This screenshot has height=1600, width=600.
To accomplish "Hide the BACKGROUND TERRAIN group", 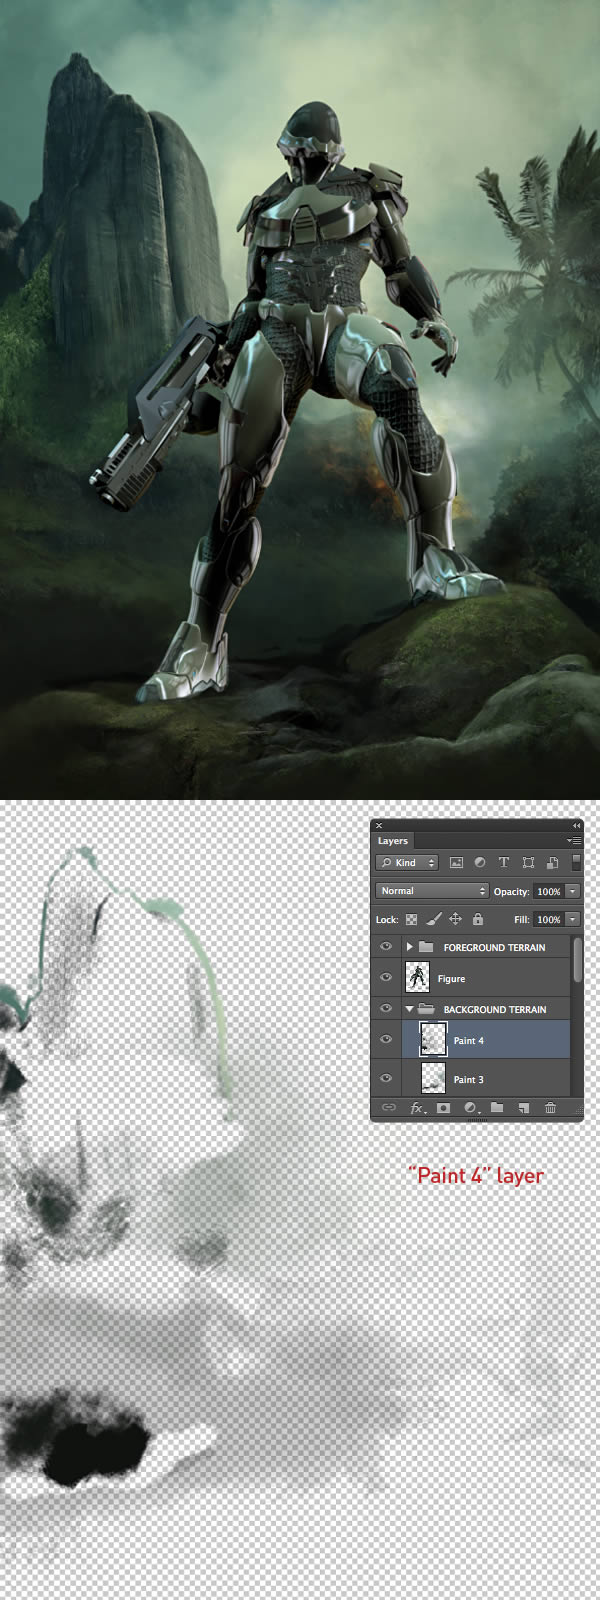I will (386, 1009).
